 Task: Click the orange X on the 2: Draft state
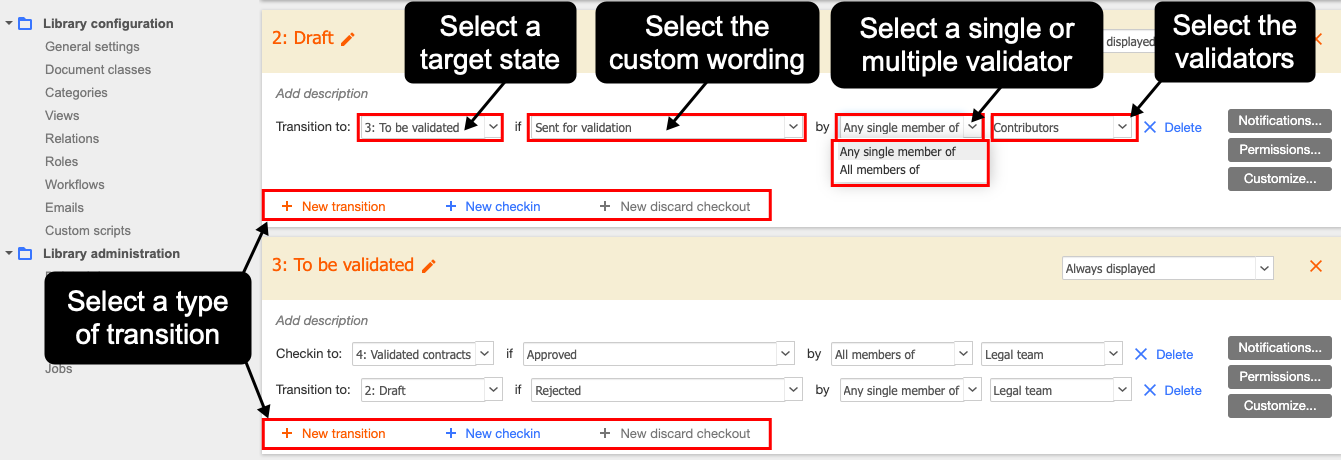[x=1317, y=40]
